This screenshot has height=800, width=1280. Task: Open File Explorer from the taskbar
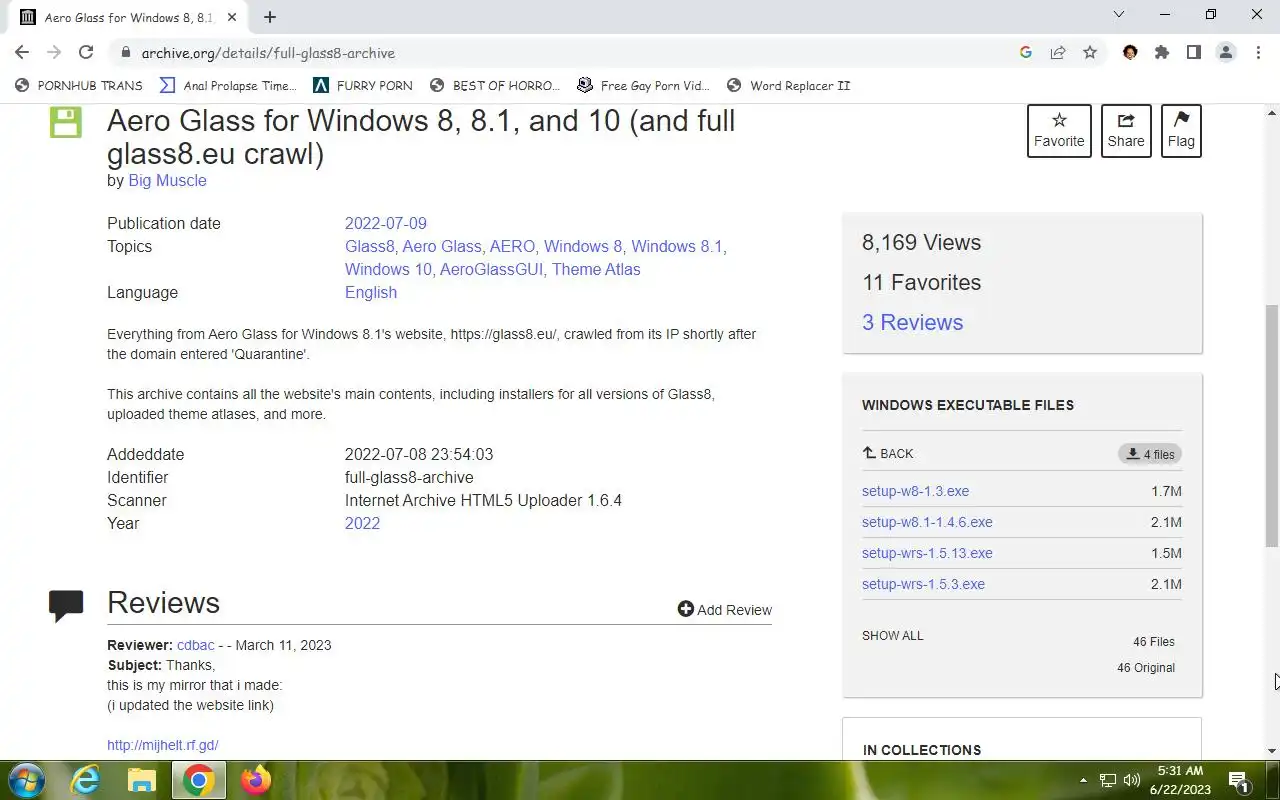pos(141,780)
